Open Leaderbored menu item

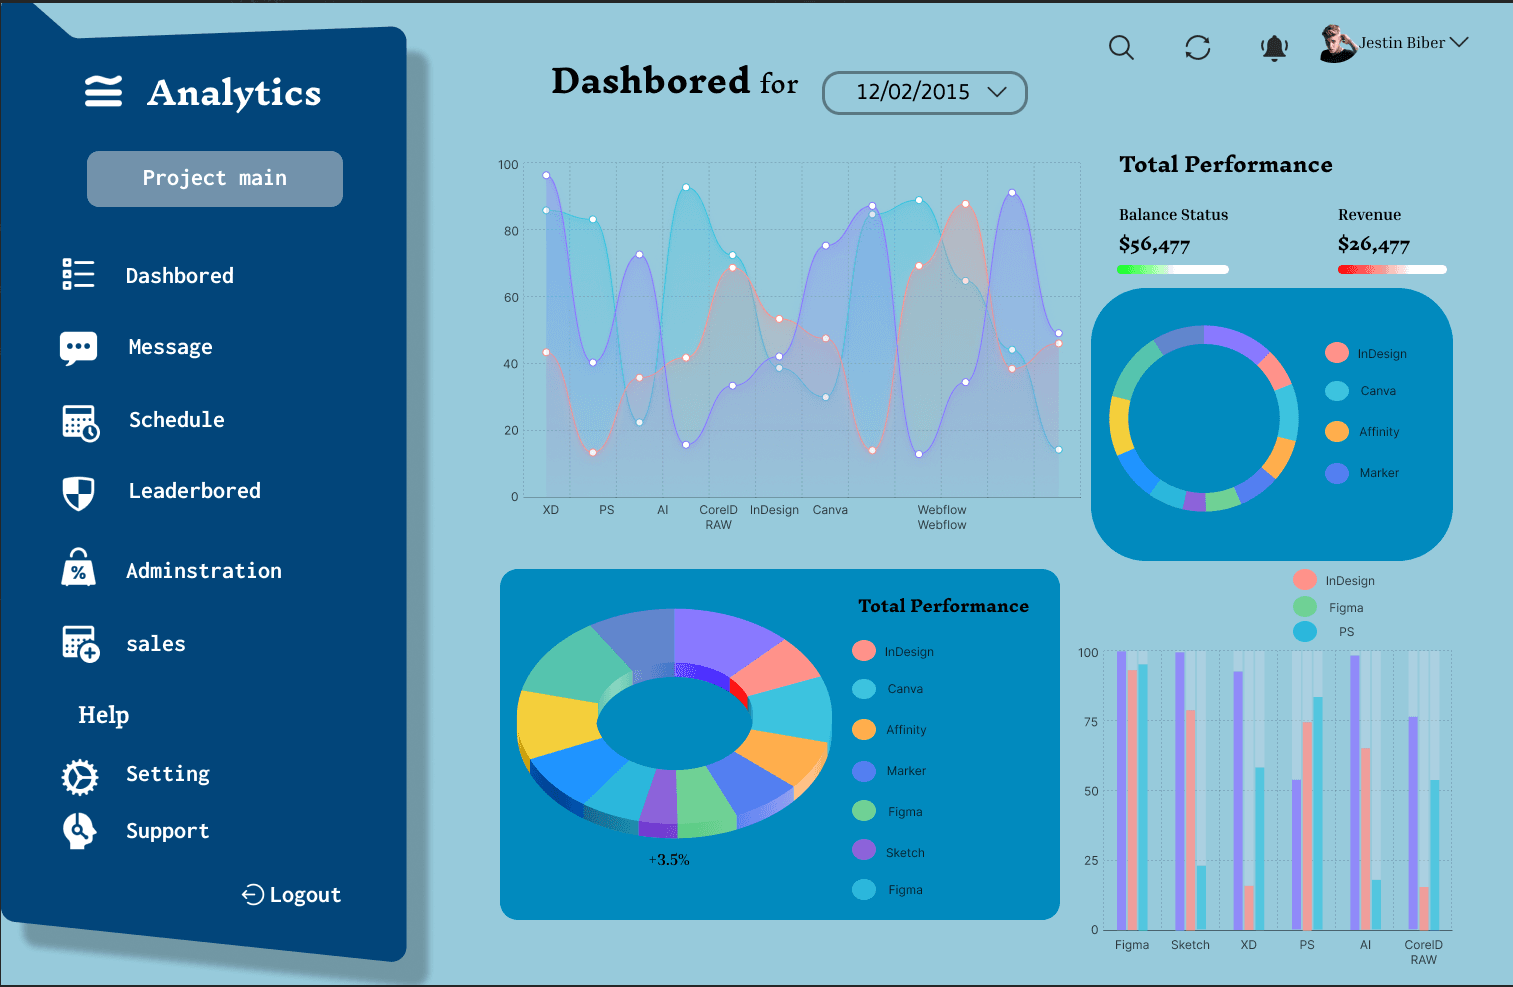(x=195, y=491)
